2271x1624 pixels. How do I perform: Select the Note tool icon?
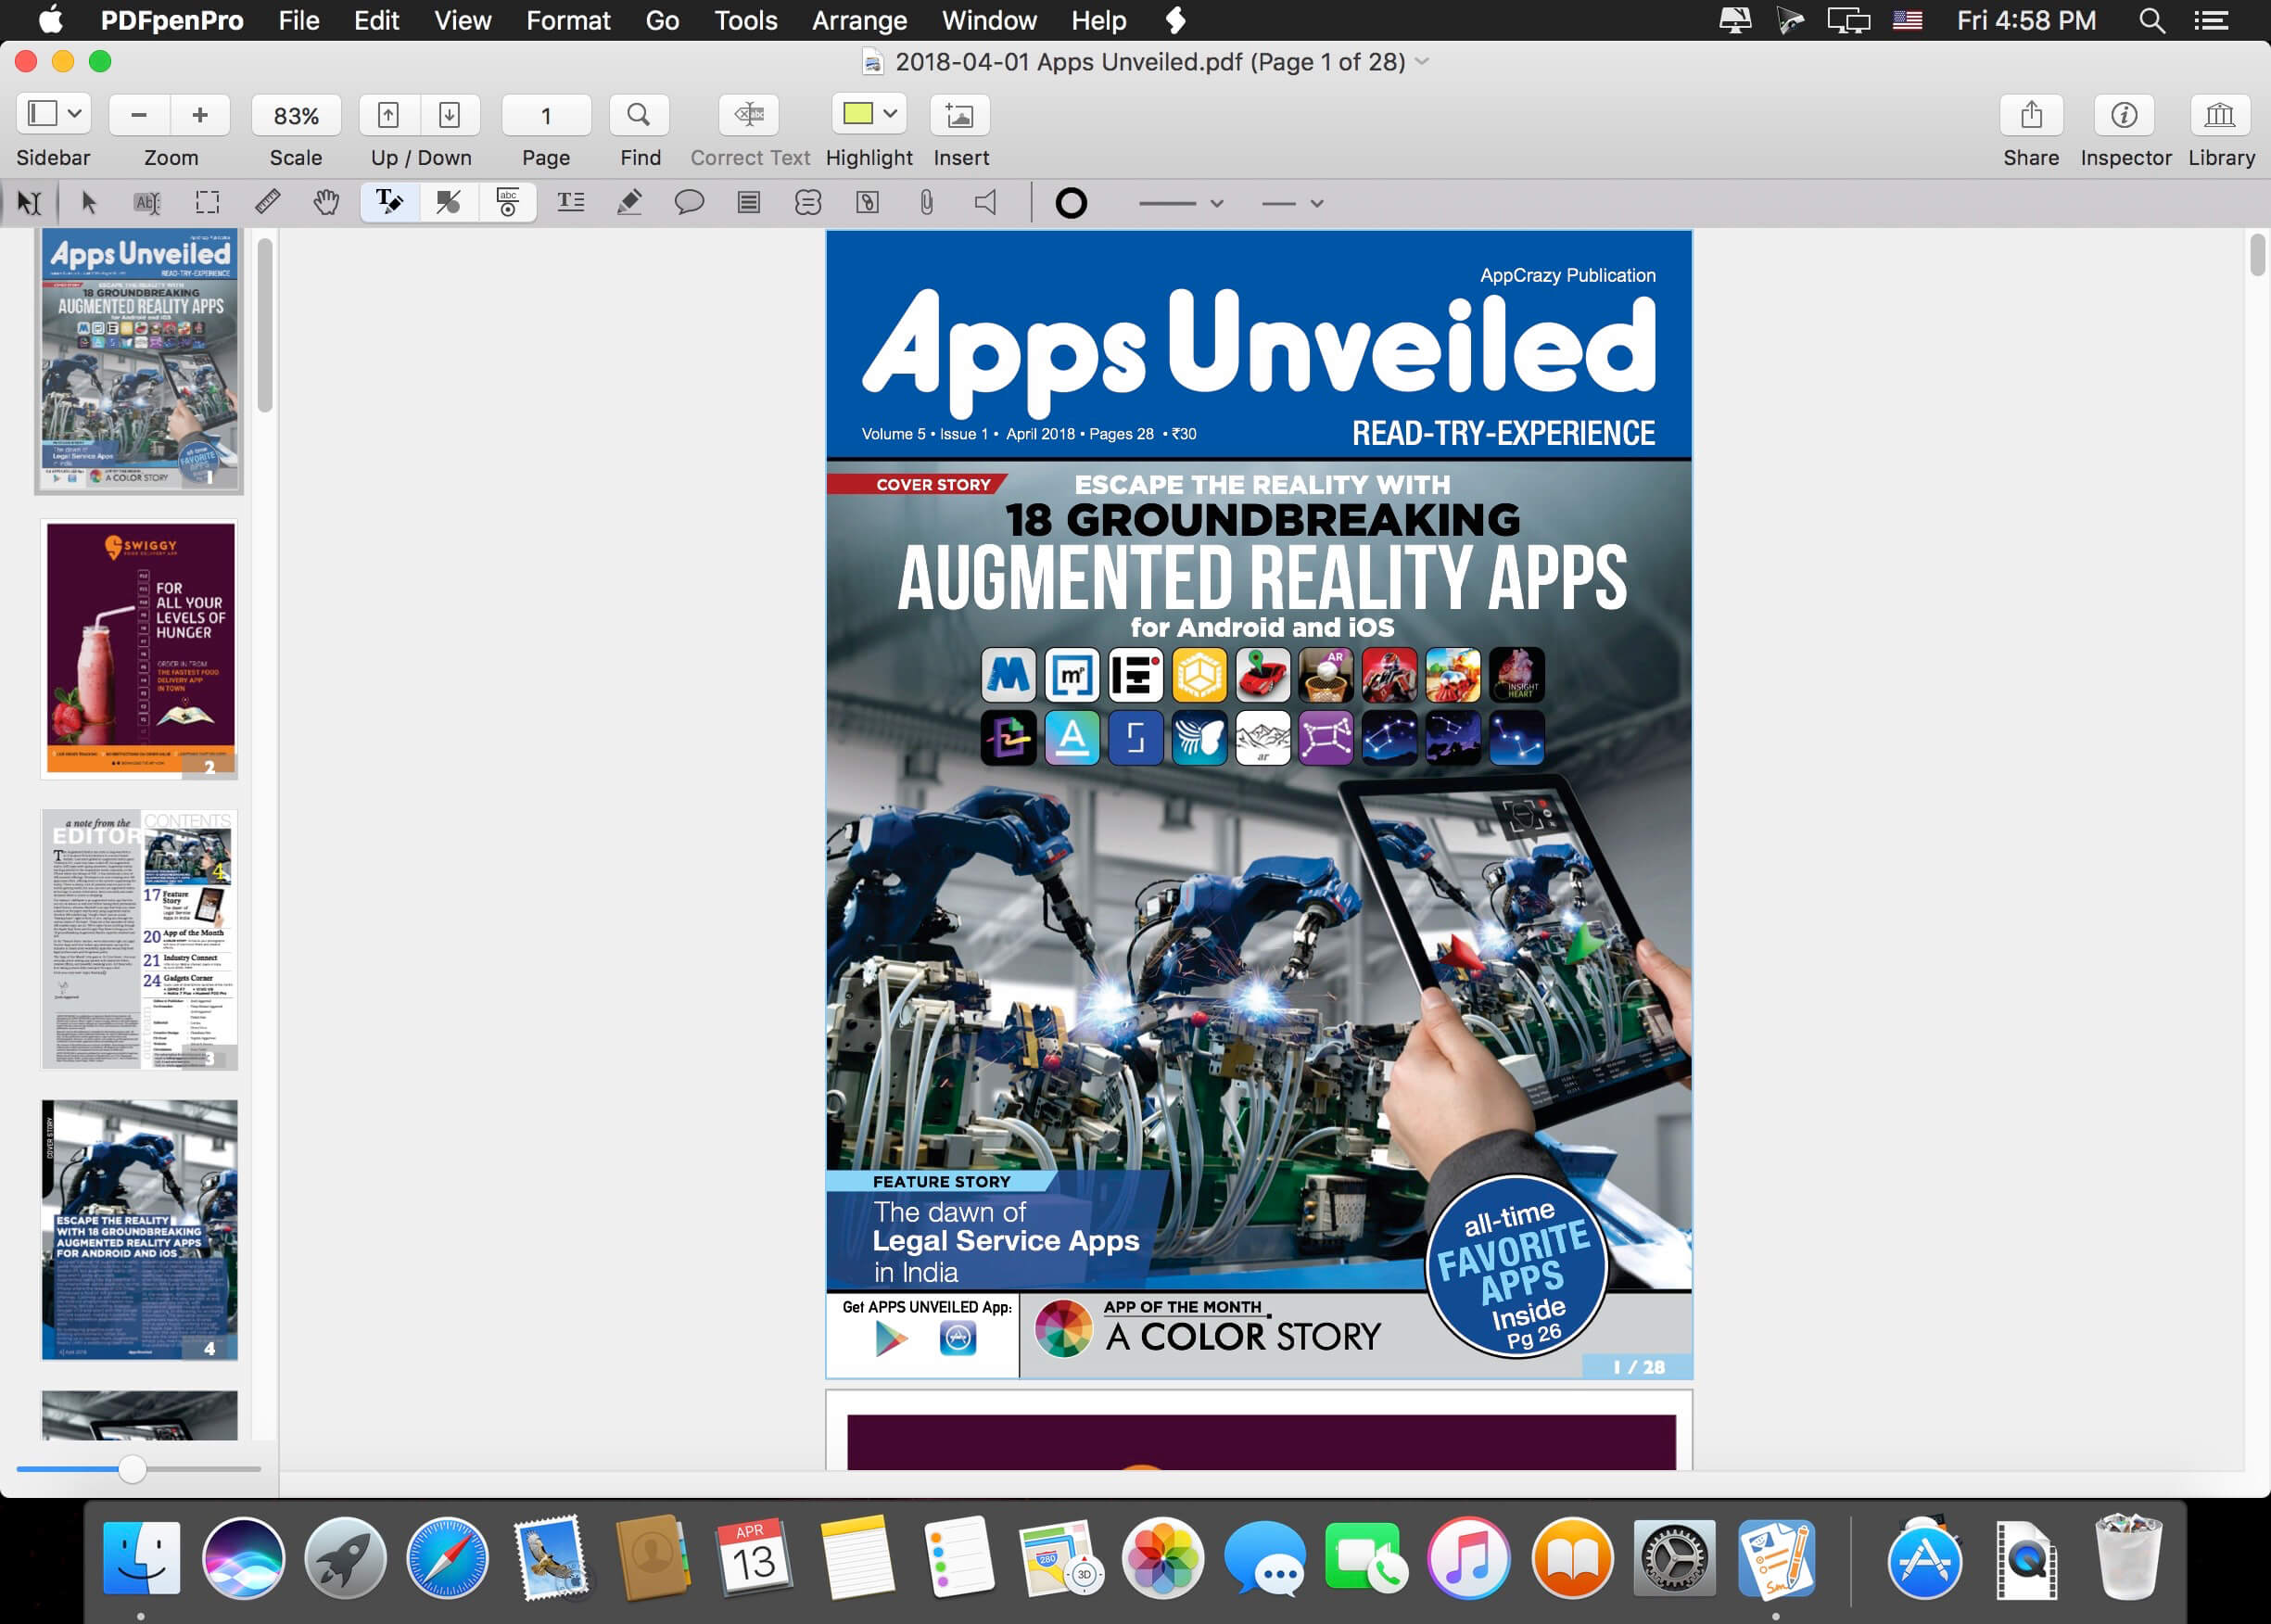(749, 203)
